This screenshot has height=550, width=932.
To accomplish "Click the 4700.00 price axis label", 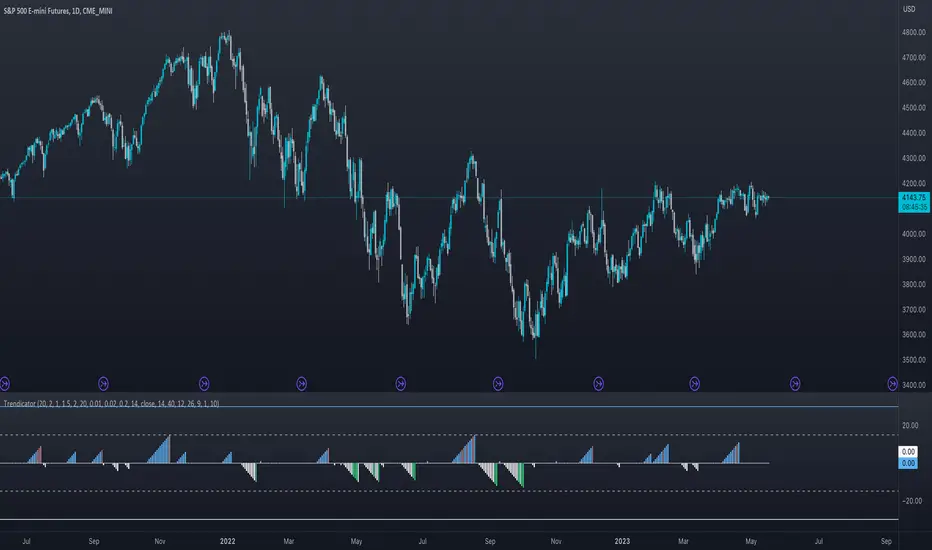I will 914,58.
